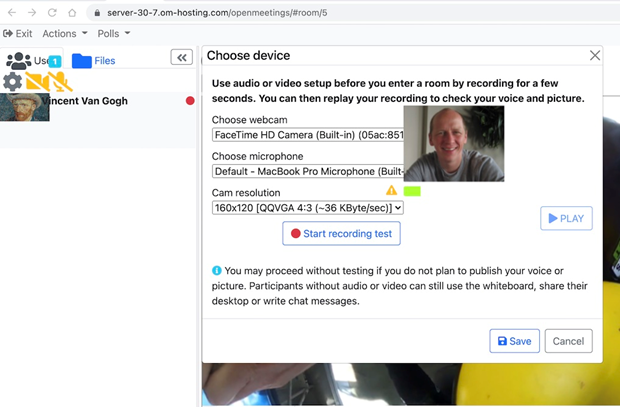Start recording test
This screenshot has height=408, width=620.
[x=342, y=233]
